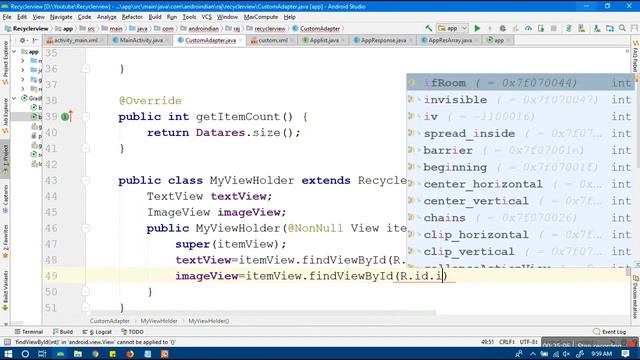
Task: Switch to AppResponse.java tab
Action: click(383, 40)
